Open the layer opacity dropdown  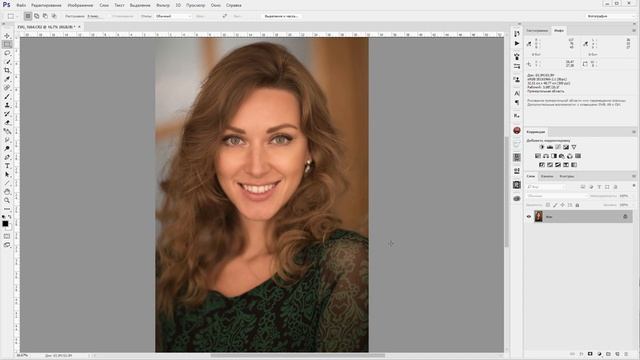tap(624, 196)
